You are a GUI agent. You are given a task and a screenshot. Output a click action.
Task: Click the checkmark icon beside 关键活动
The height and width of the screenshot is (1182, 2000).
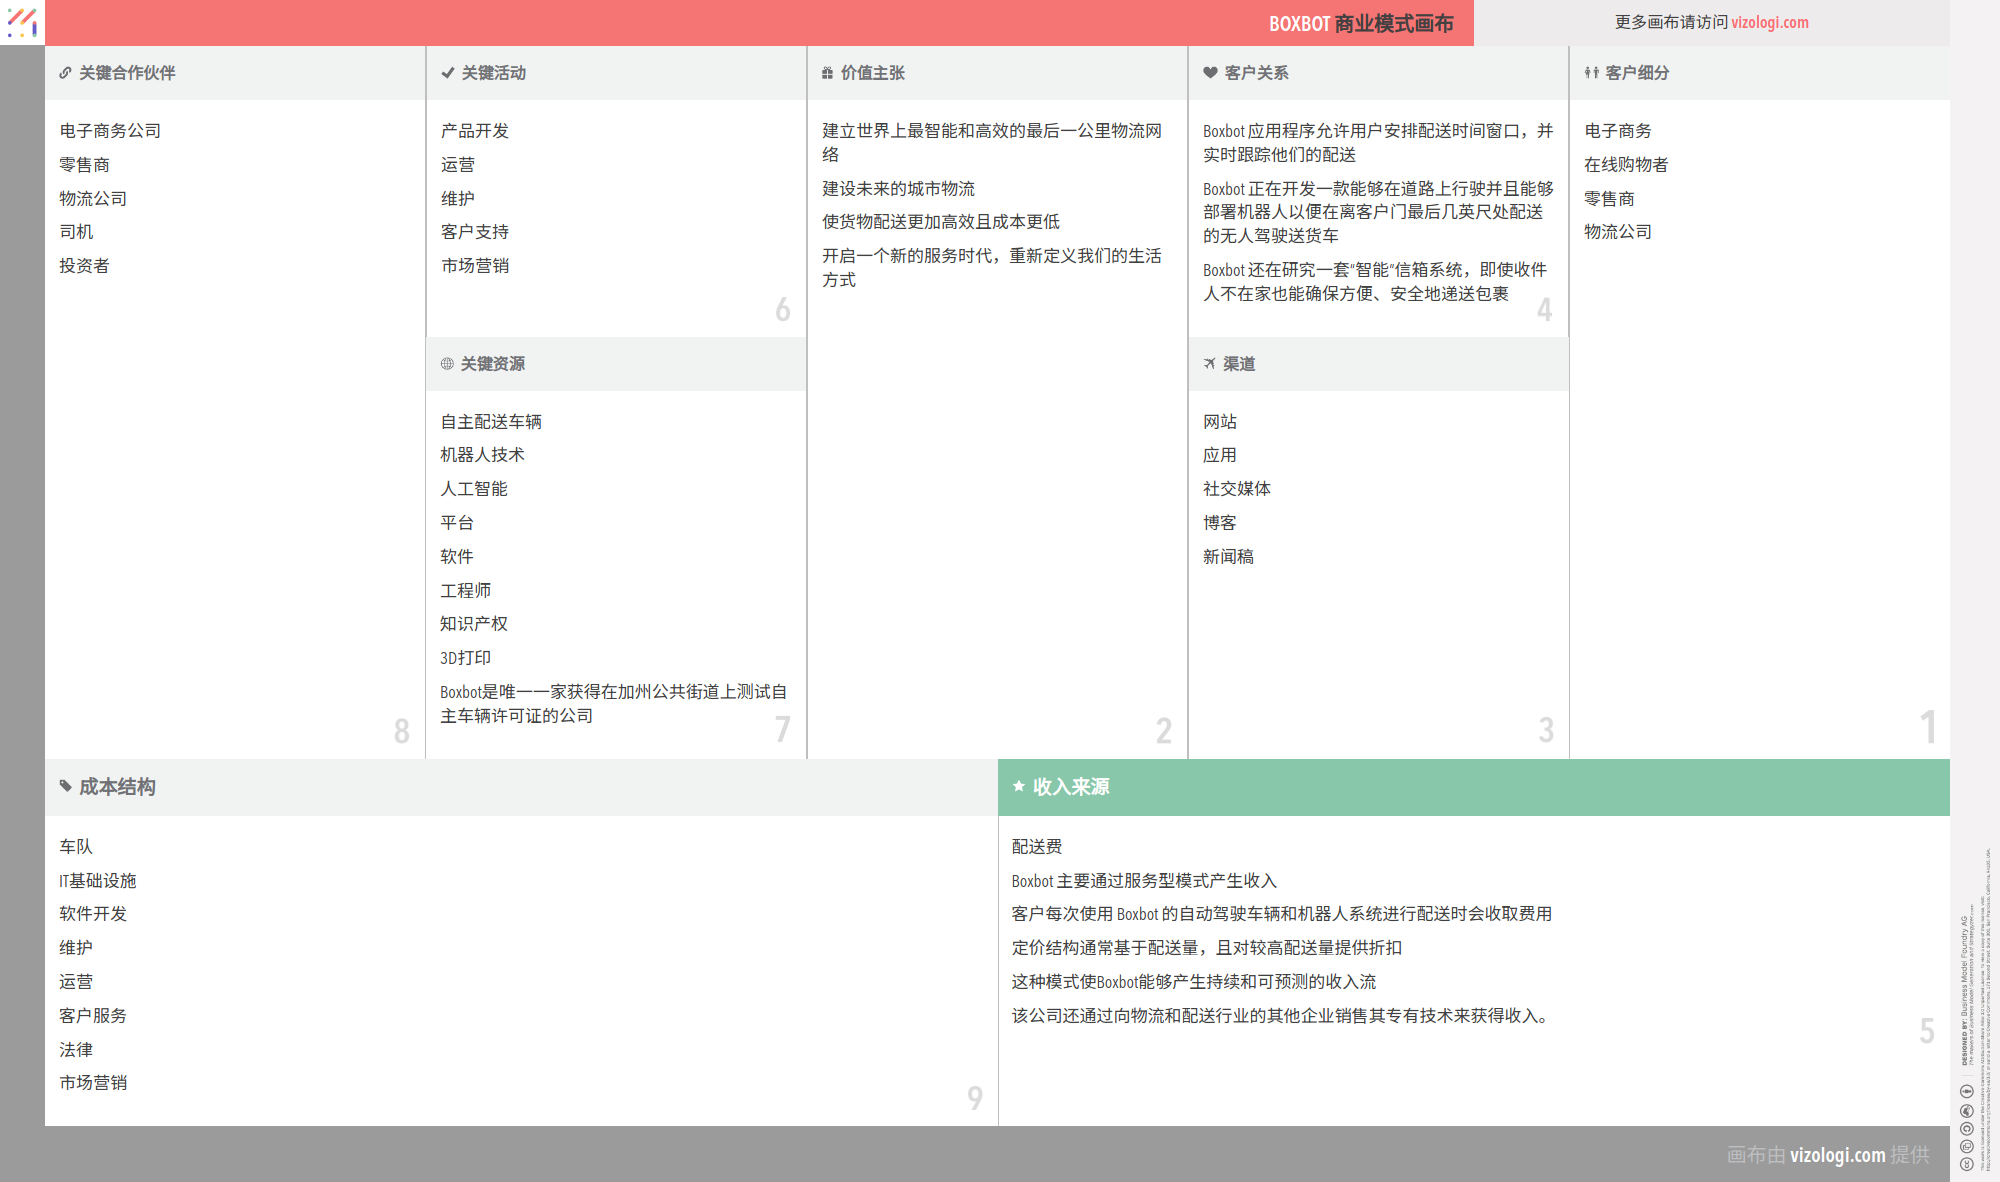pyautogui.click(x=447, y=73)
